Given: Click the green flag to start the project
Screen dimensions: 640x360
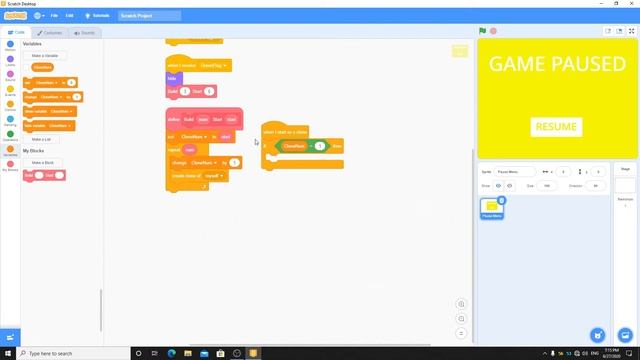Looking at the screenshot, I should tap(482, 31).
